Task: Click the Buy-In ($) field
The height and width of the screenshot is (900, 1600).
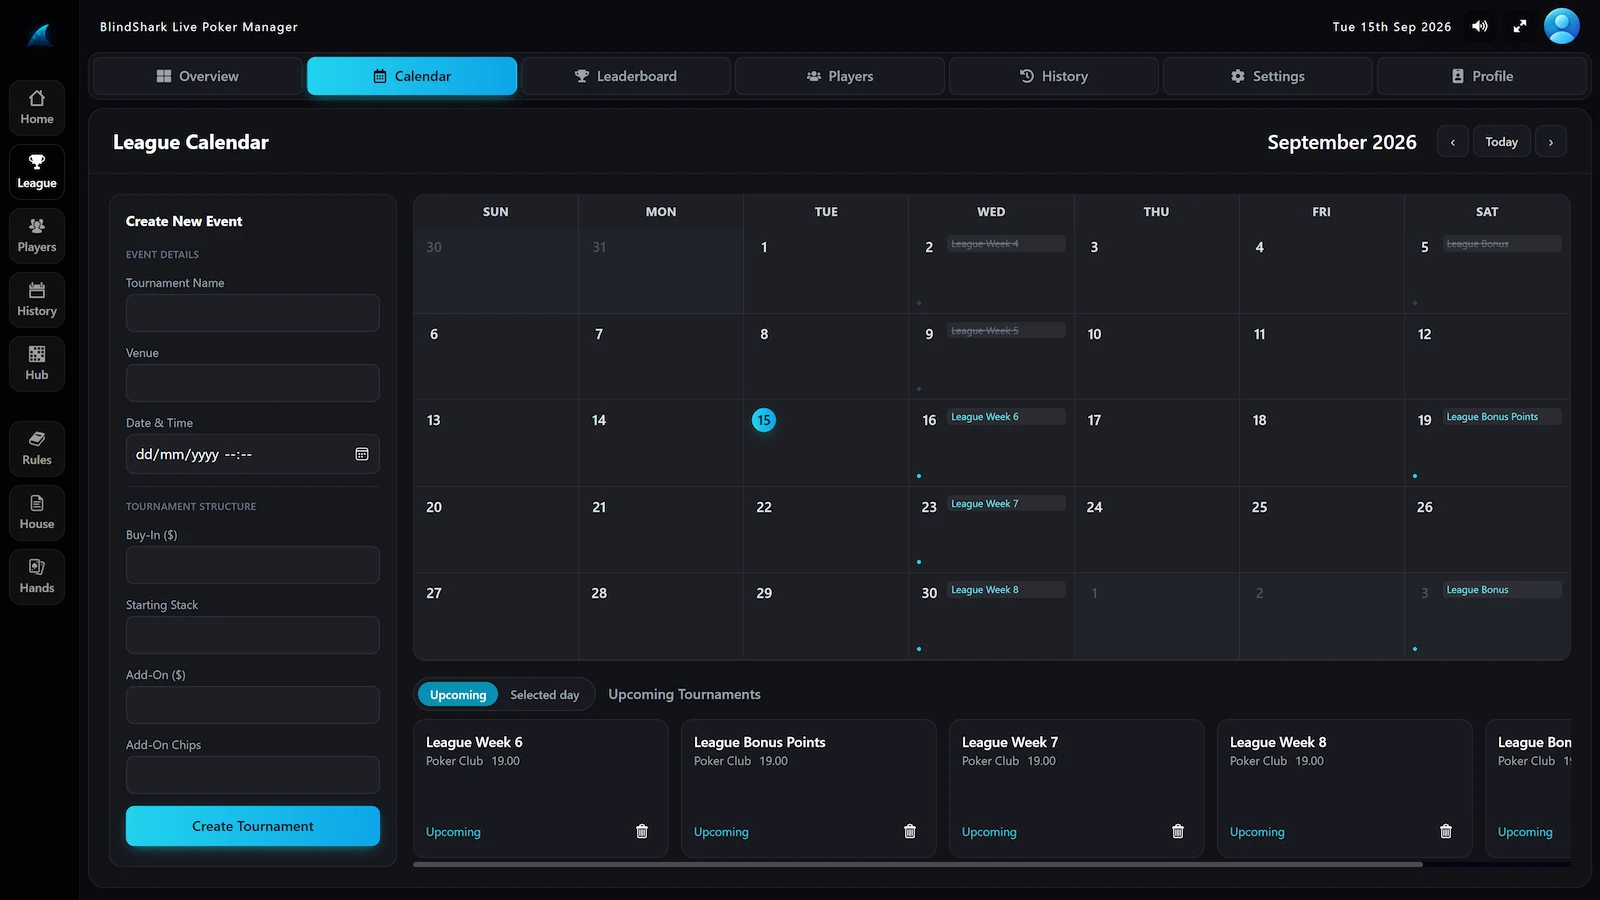Action: (253, 565)
